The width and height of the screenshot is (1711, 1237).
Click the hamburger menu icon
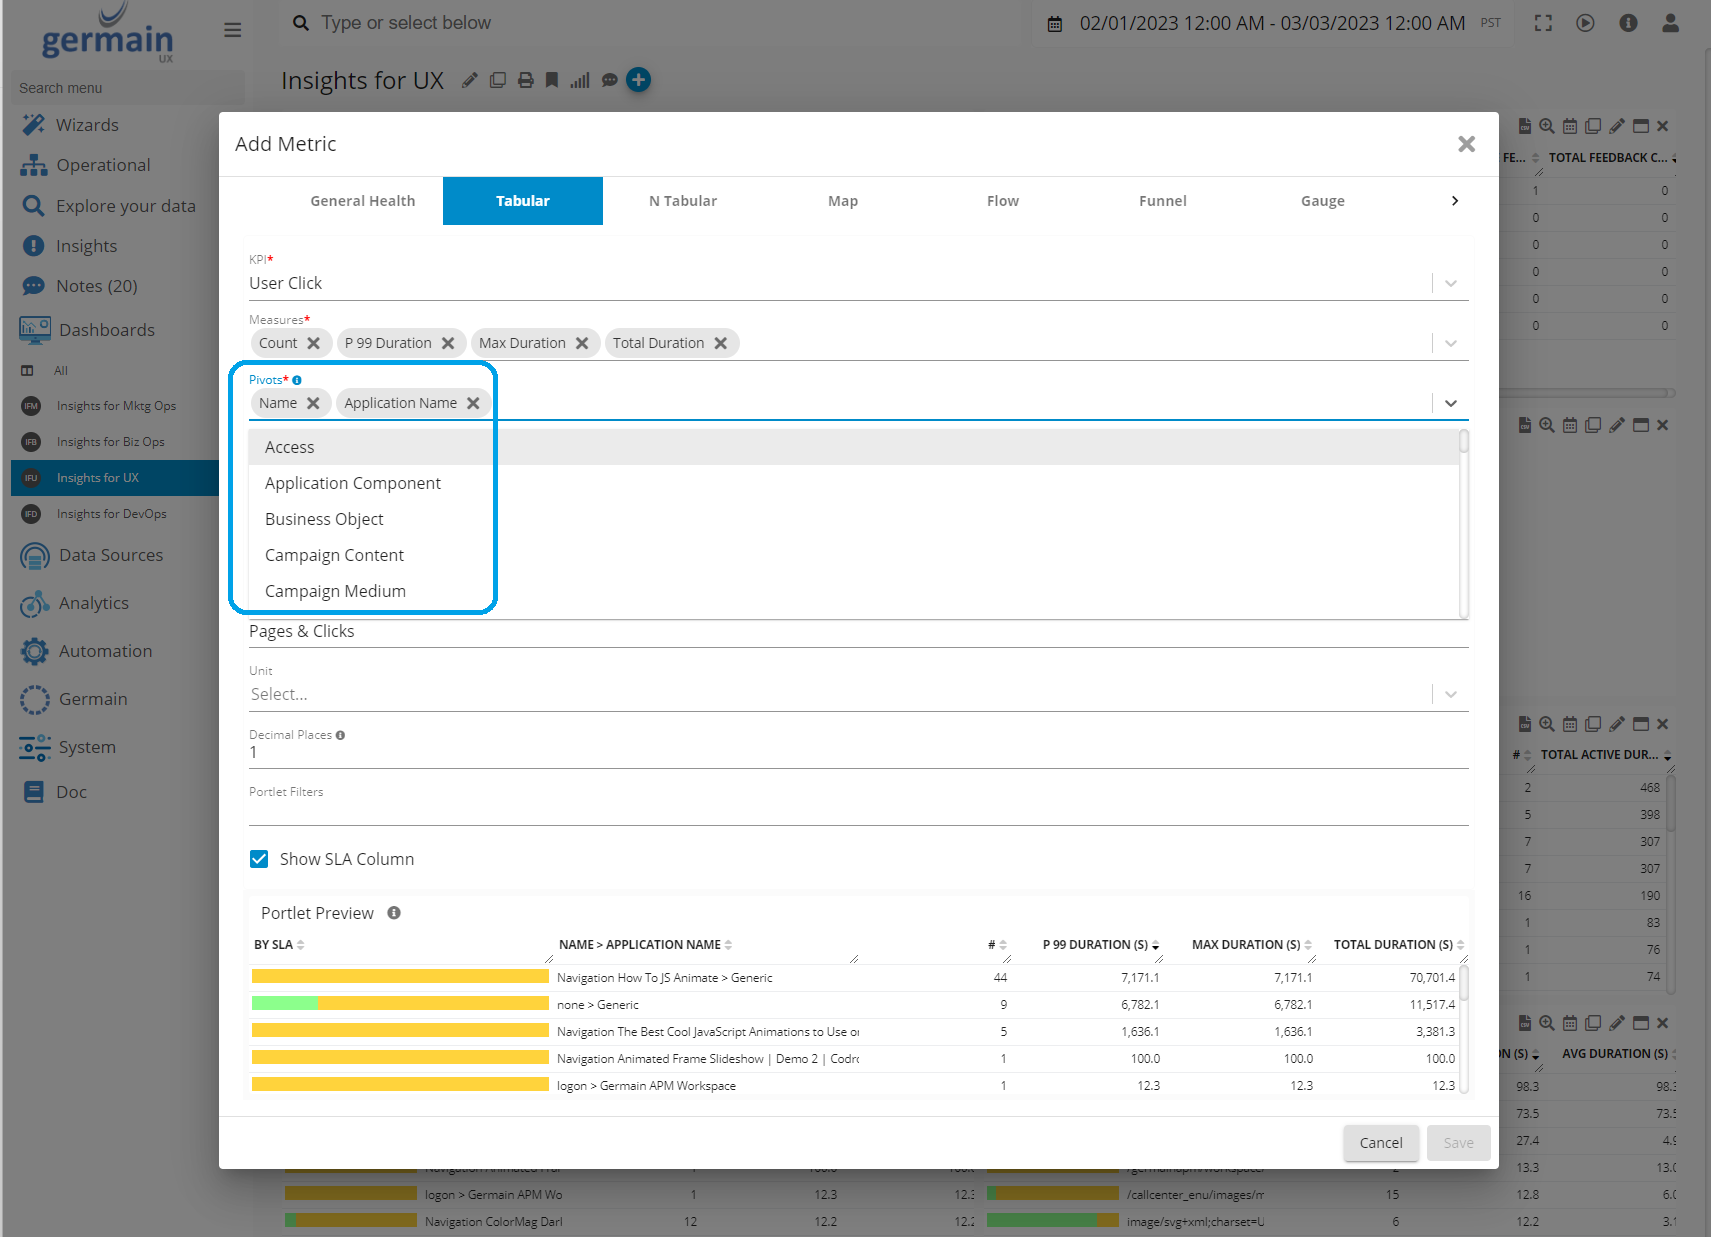pos(233,30)
